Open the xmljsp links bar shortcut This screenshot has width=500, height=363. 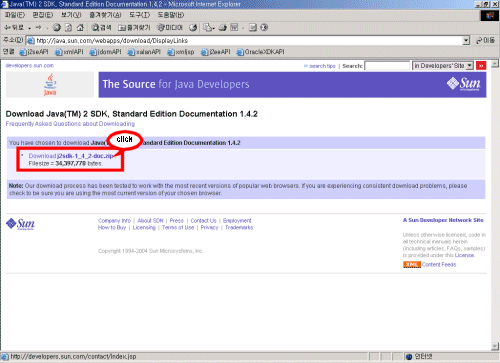[x=181, y=52]
